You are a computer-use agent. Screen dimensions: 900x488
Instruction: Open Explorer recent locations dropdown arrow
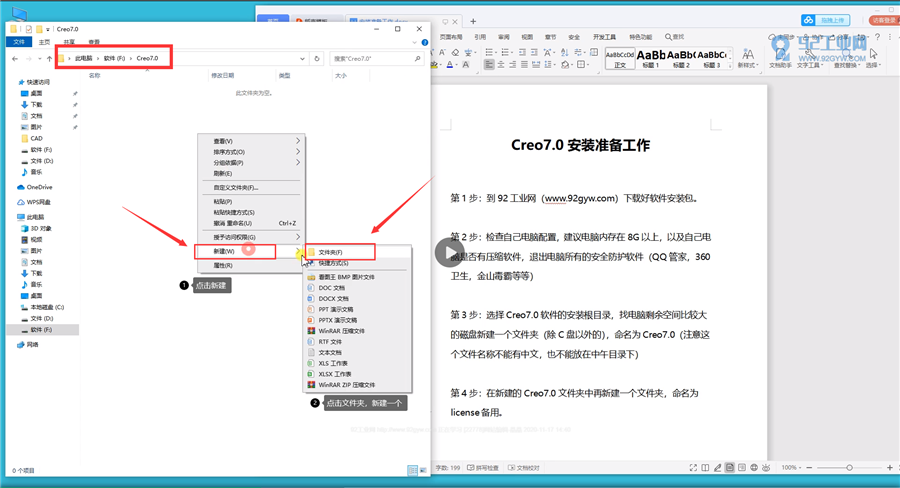(39, 59)
